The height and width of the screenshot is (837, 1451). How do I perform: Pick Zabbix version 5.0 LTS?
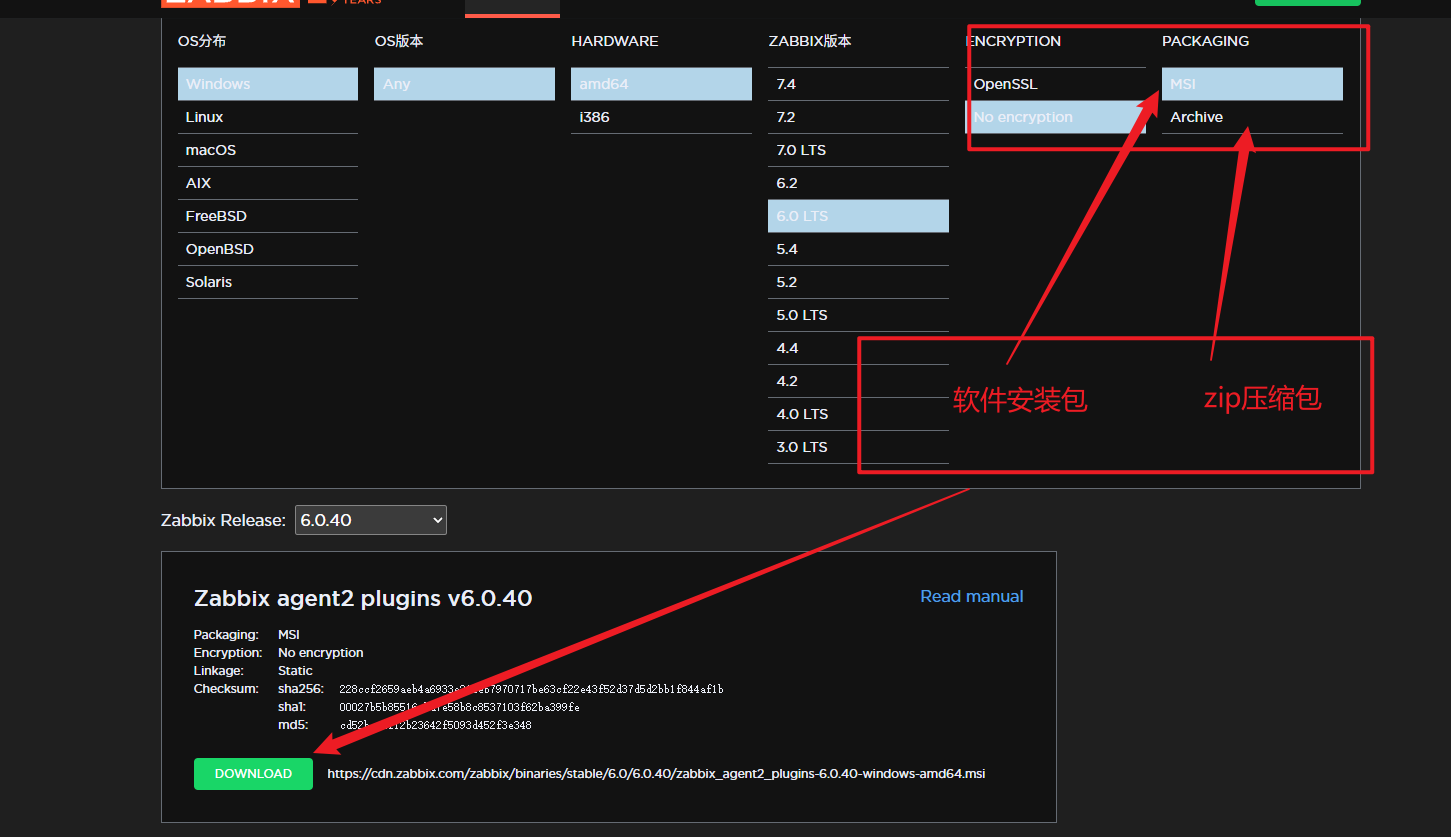coord(858,315)
